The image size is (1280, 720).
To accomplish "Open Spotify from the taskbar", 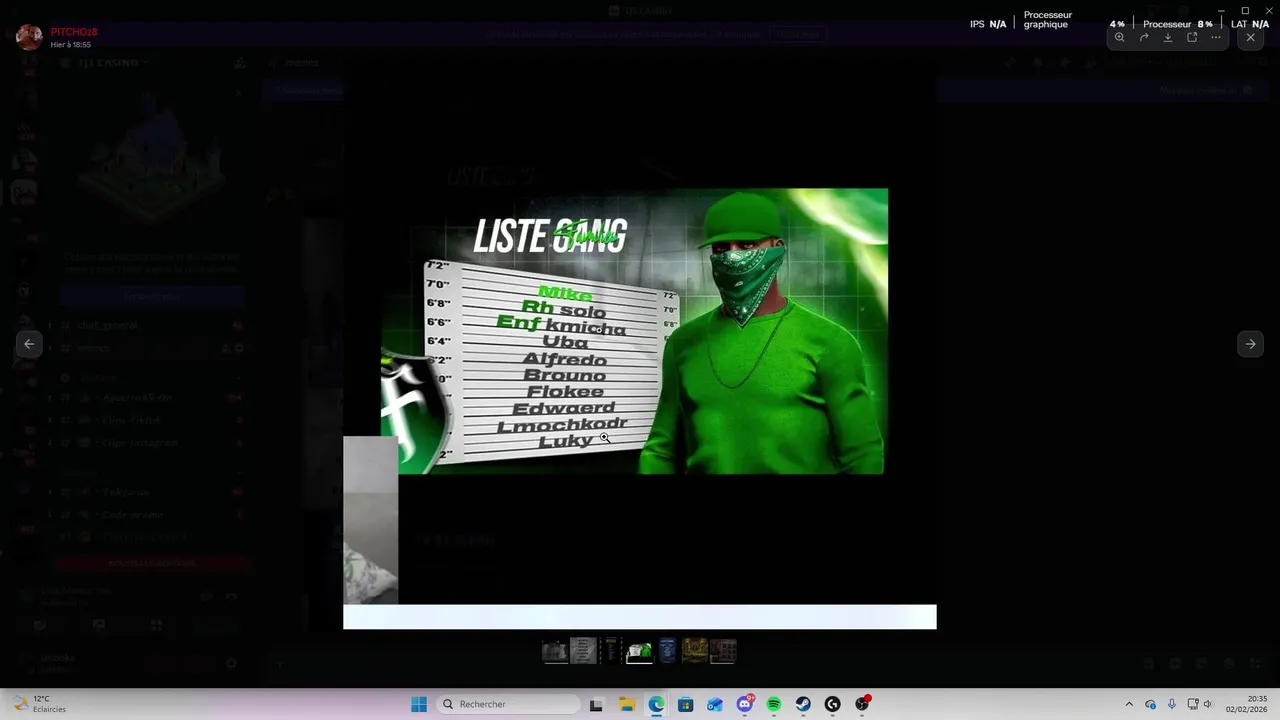I will coord(774,704).
